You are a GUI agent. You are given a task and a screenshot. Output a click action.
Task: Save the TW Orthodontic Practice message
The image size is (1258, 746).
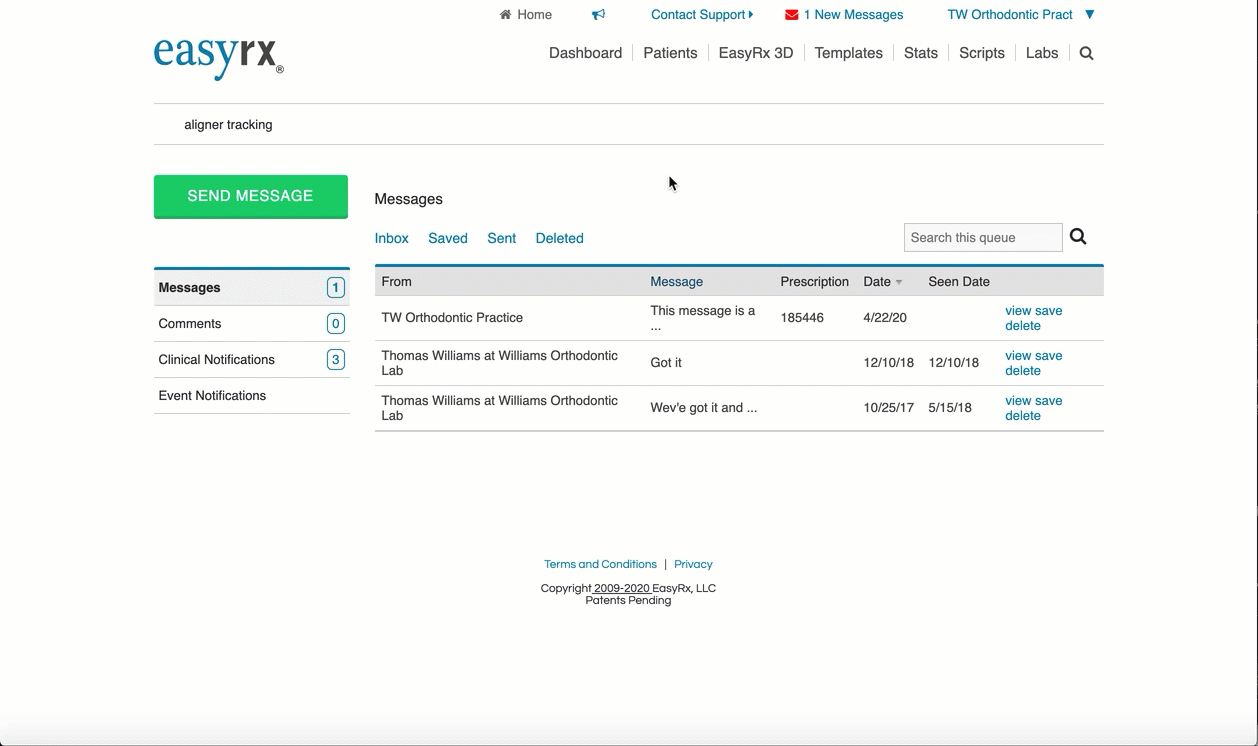click(1048, 311)
